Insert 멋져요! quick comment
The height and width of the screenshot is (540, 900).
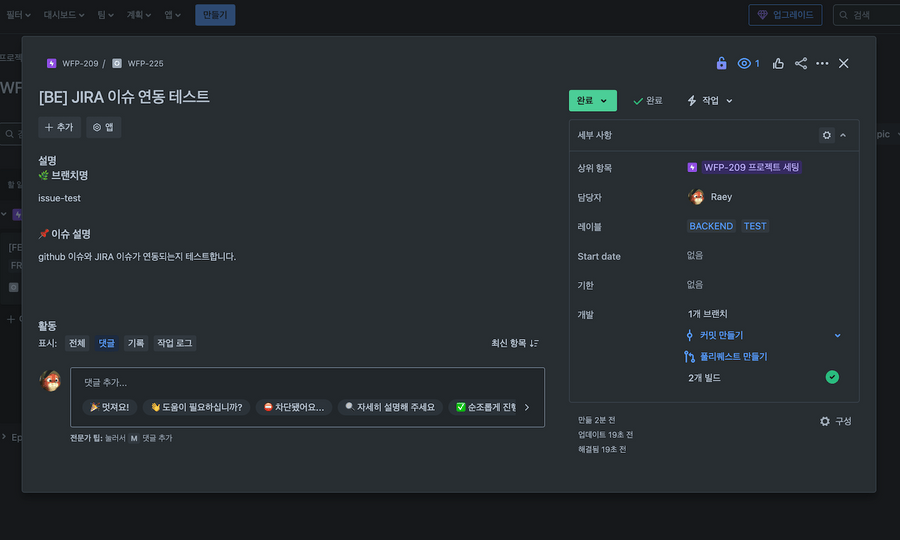(110, 407)
